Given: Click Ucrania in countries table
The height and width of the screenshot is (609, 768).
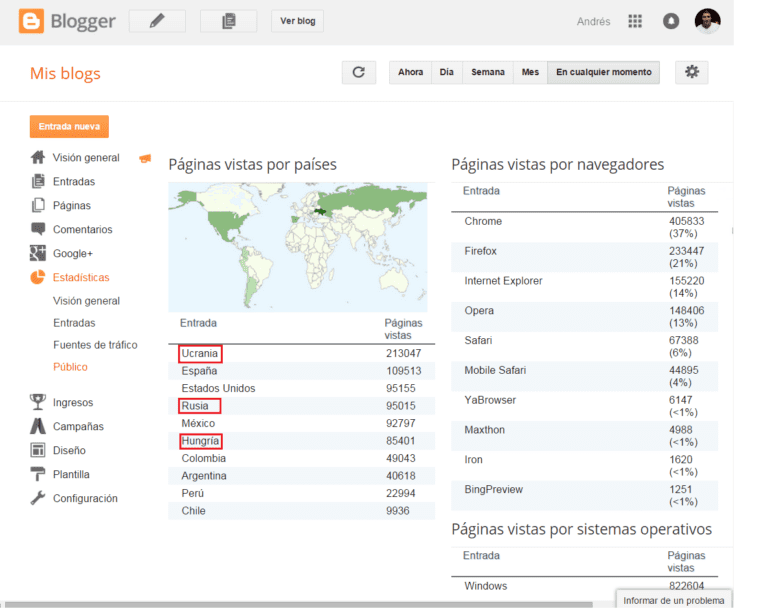Looking at the screenshot, I should pyautogui.click(x=200, y=353).
